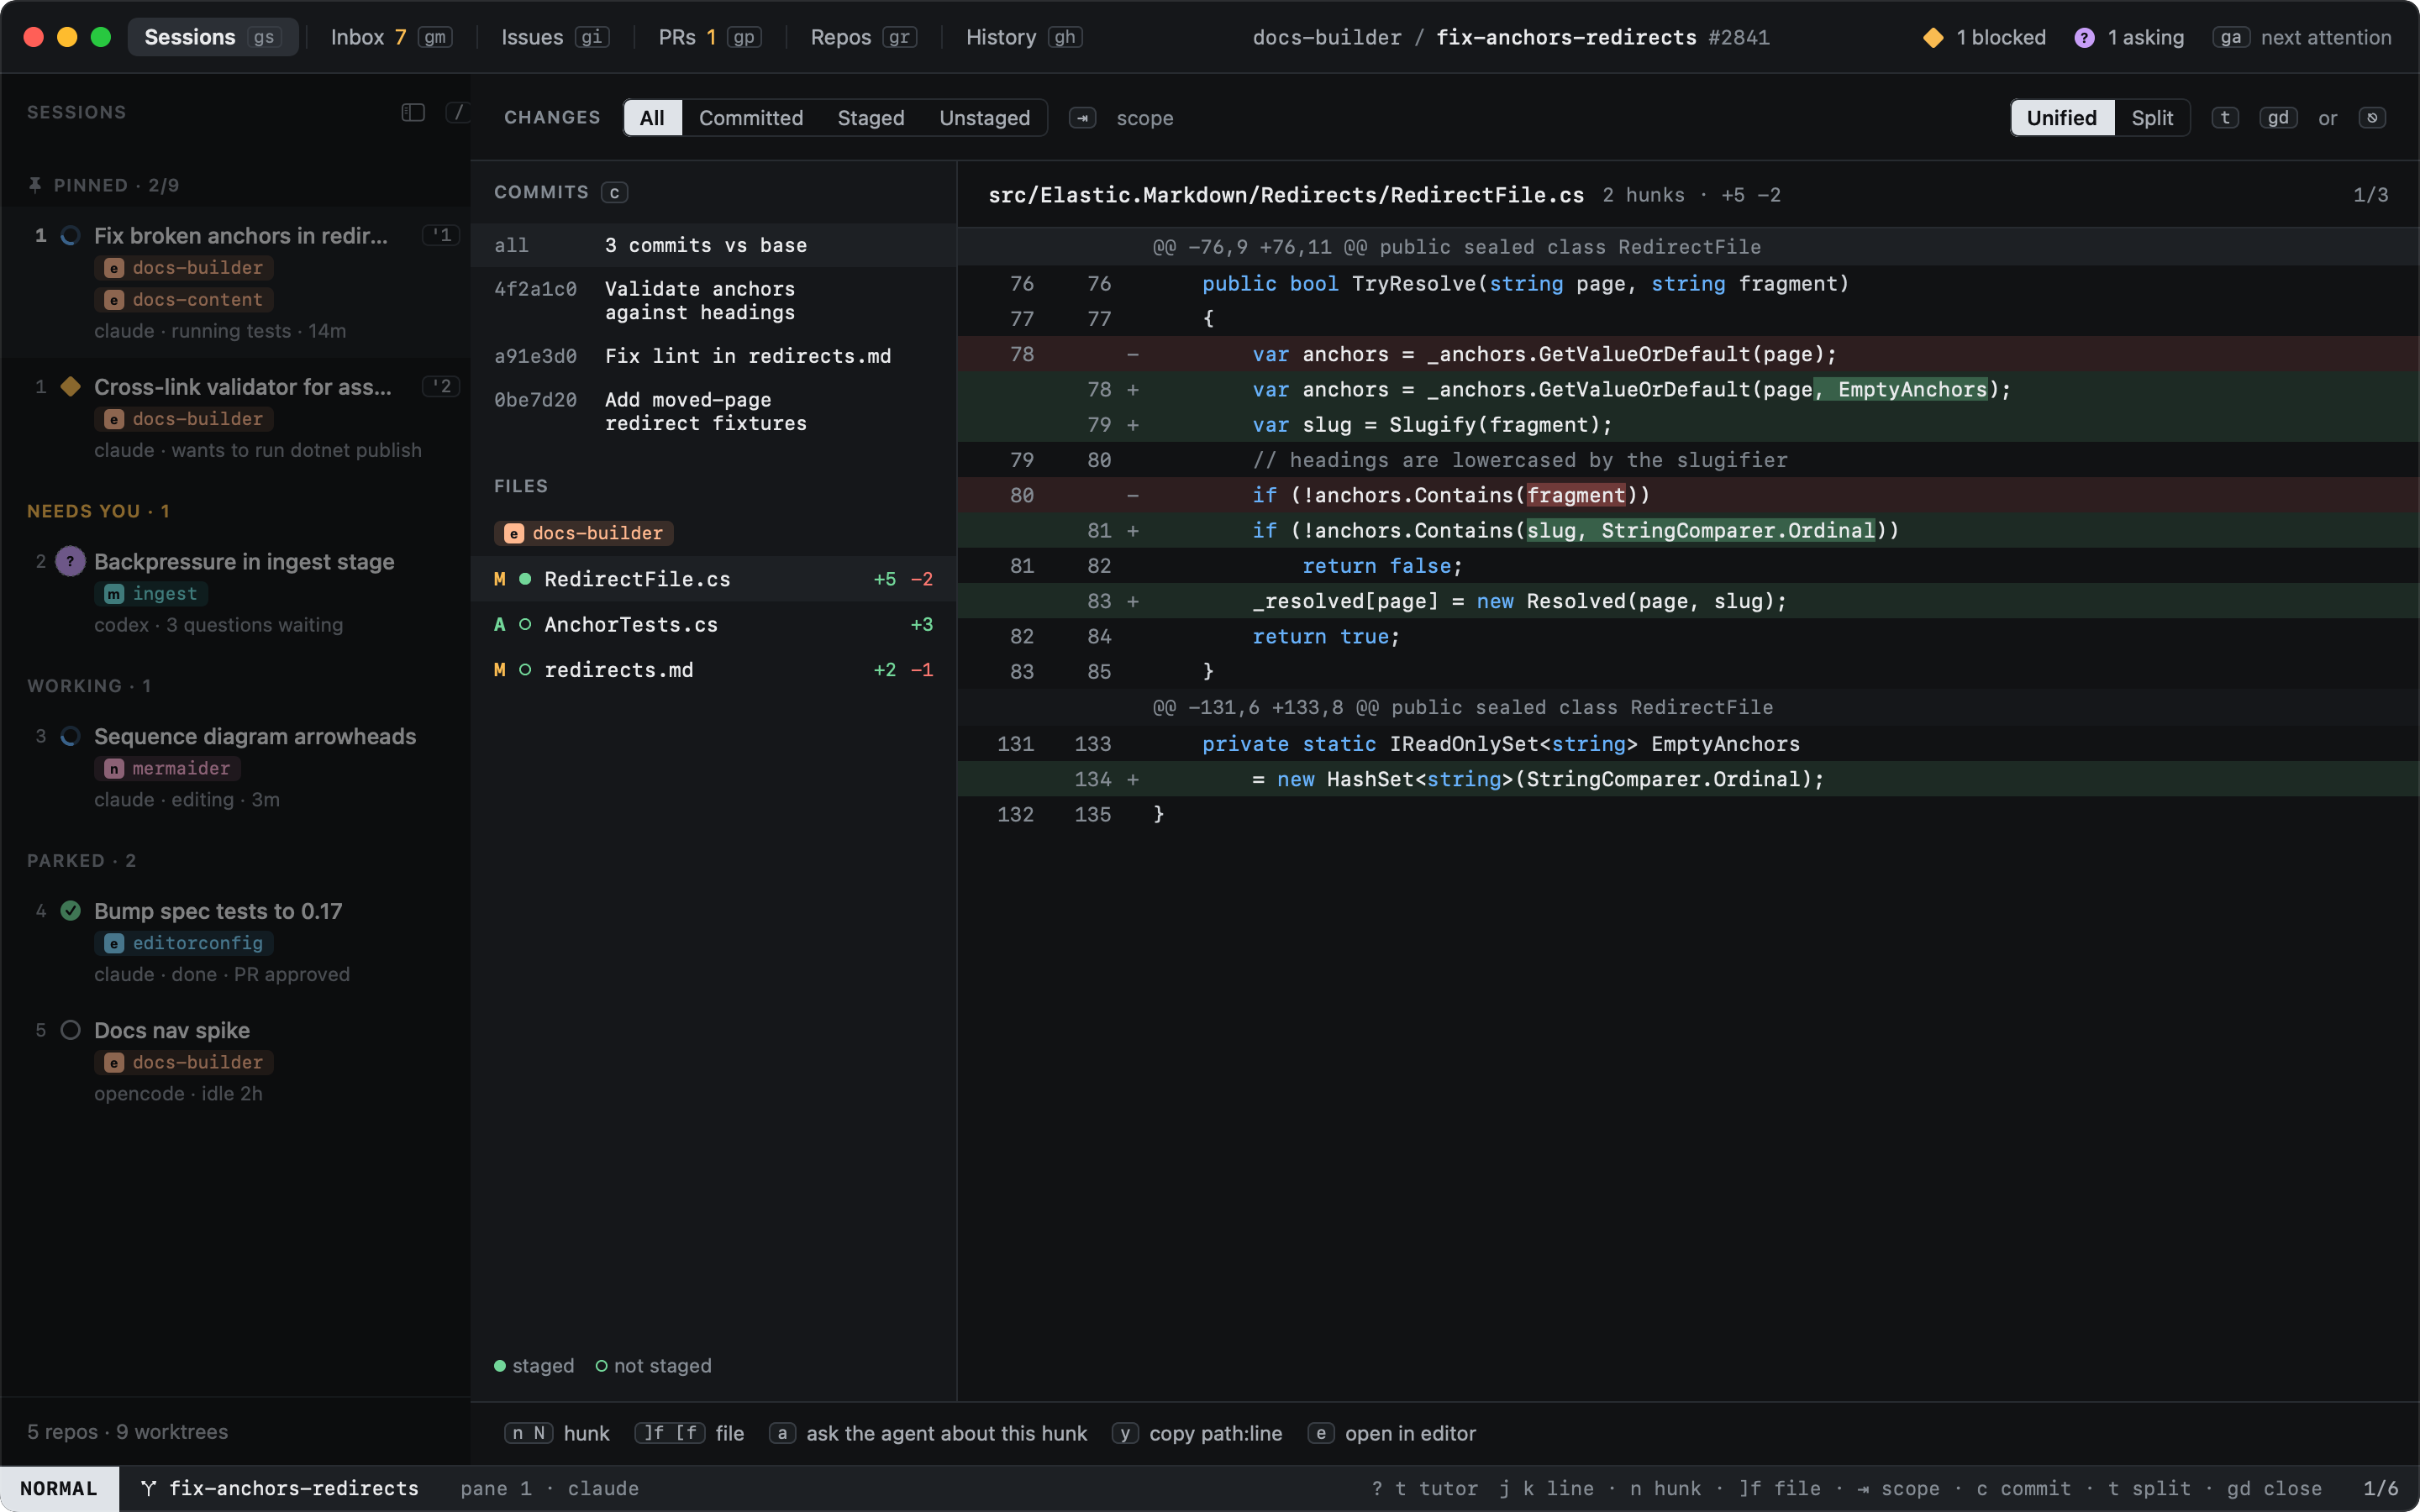Click the yellow diamond on Cross-link validator session
2420x1512 pixels.
70,386
